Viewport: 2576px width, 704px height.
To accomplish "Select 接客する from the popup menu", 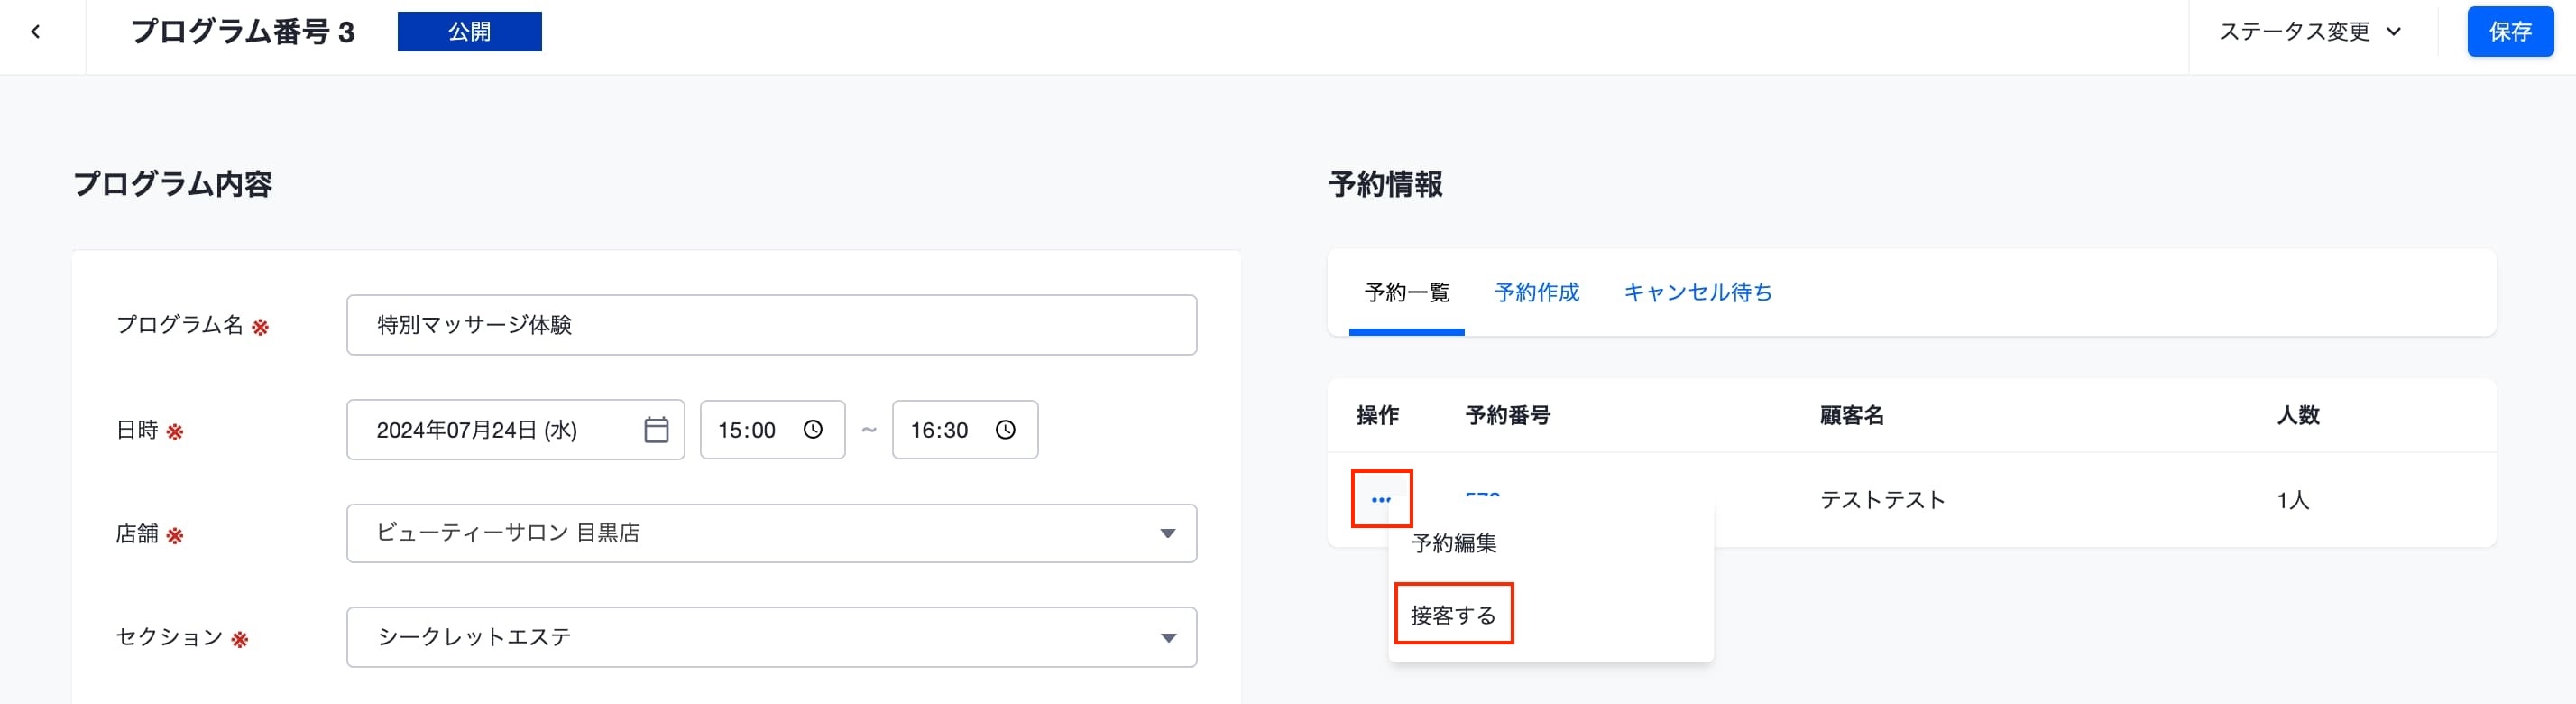I will pos(1453,615).
